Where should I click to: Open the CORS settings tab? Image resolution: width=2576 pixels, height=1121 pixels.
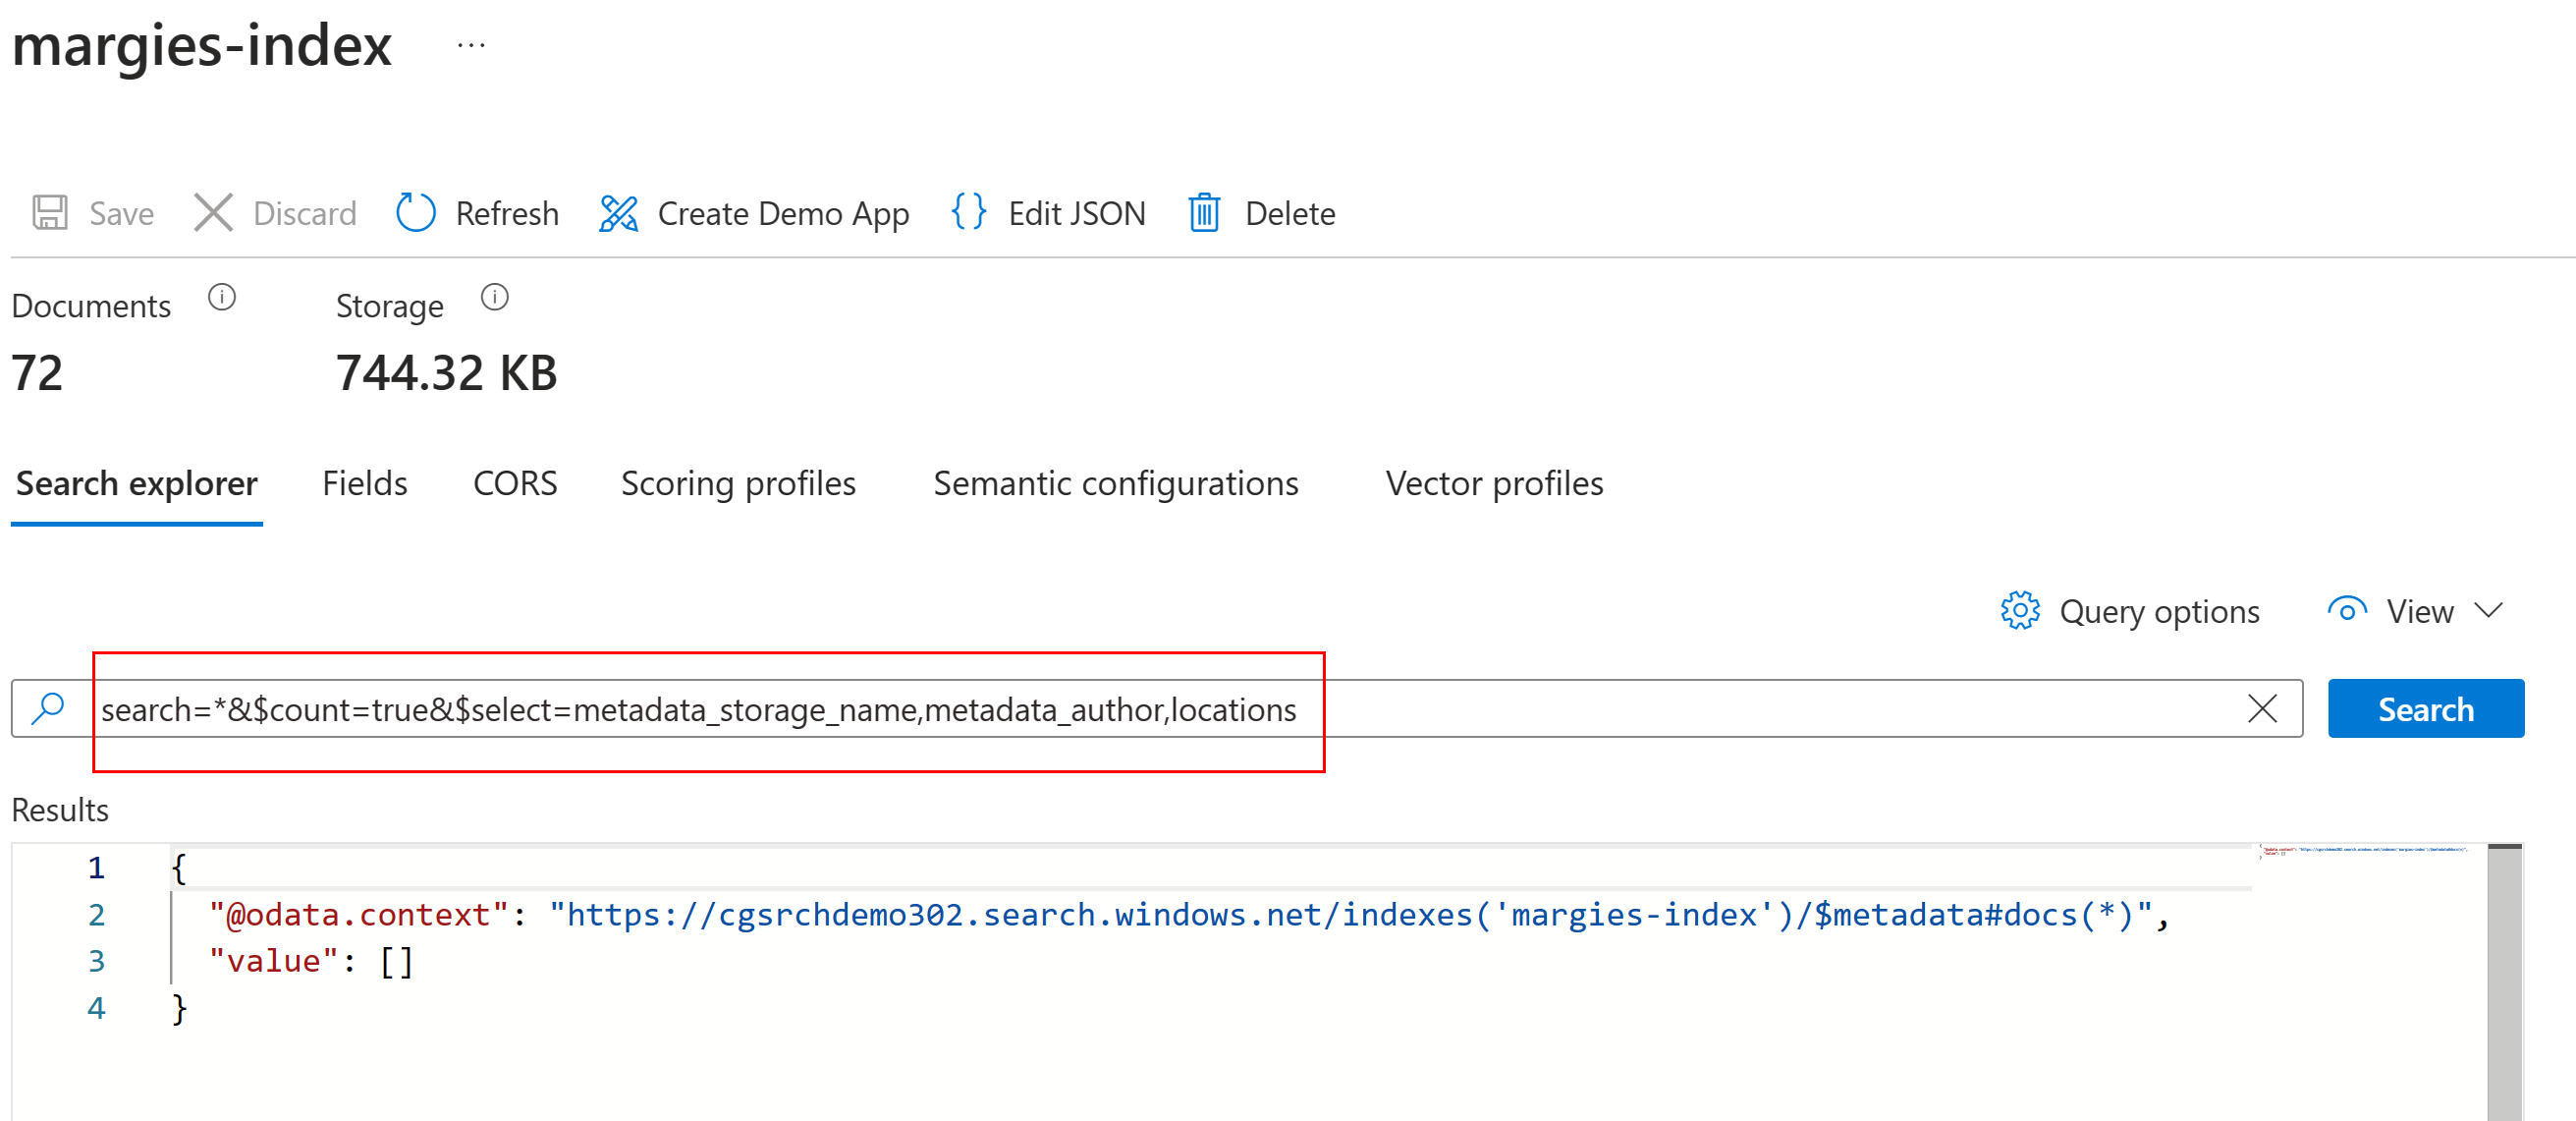(514, 483)
